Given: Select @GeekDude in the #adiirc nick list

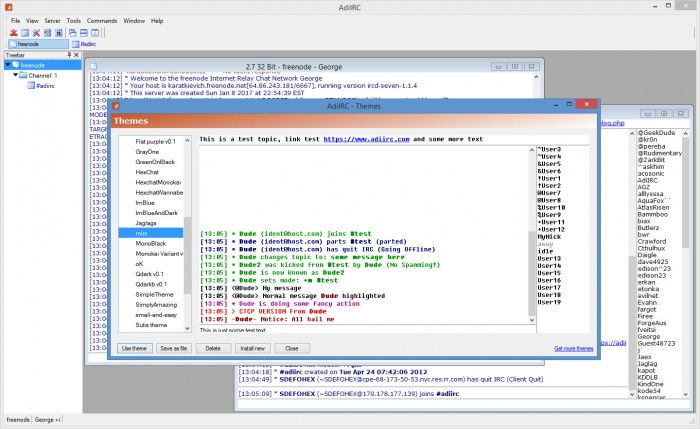Looking at the screenshot, I should click(656, 133).
